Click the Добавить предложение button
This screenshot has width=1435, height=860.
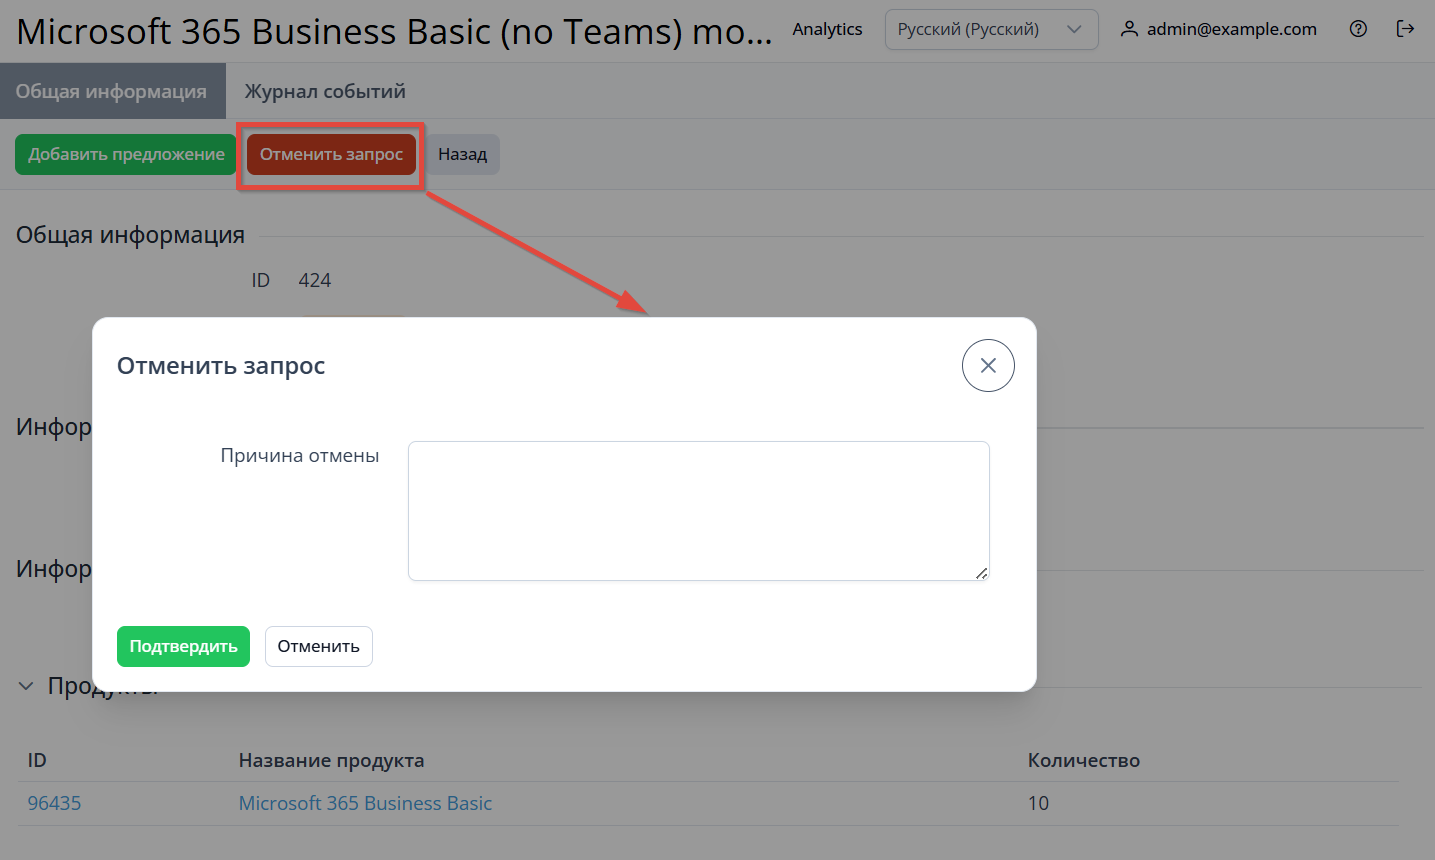point(126,154)
